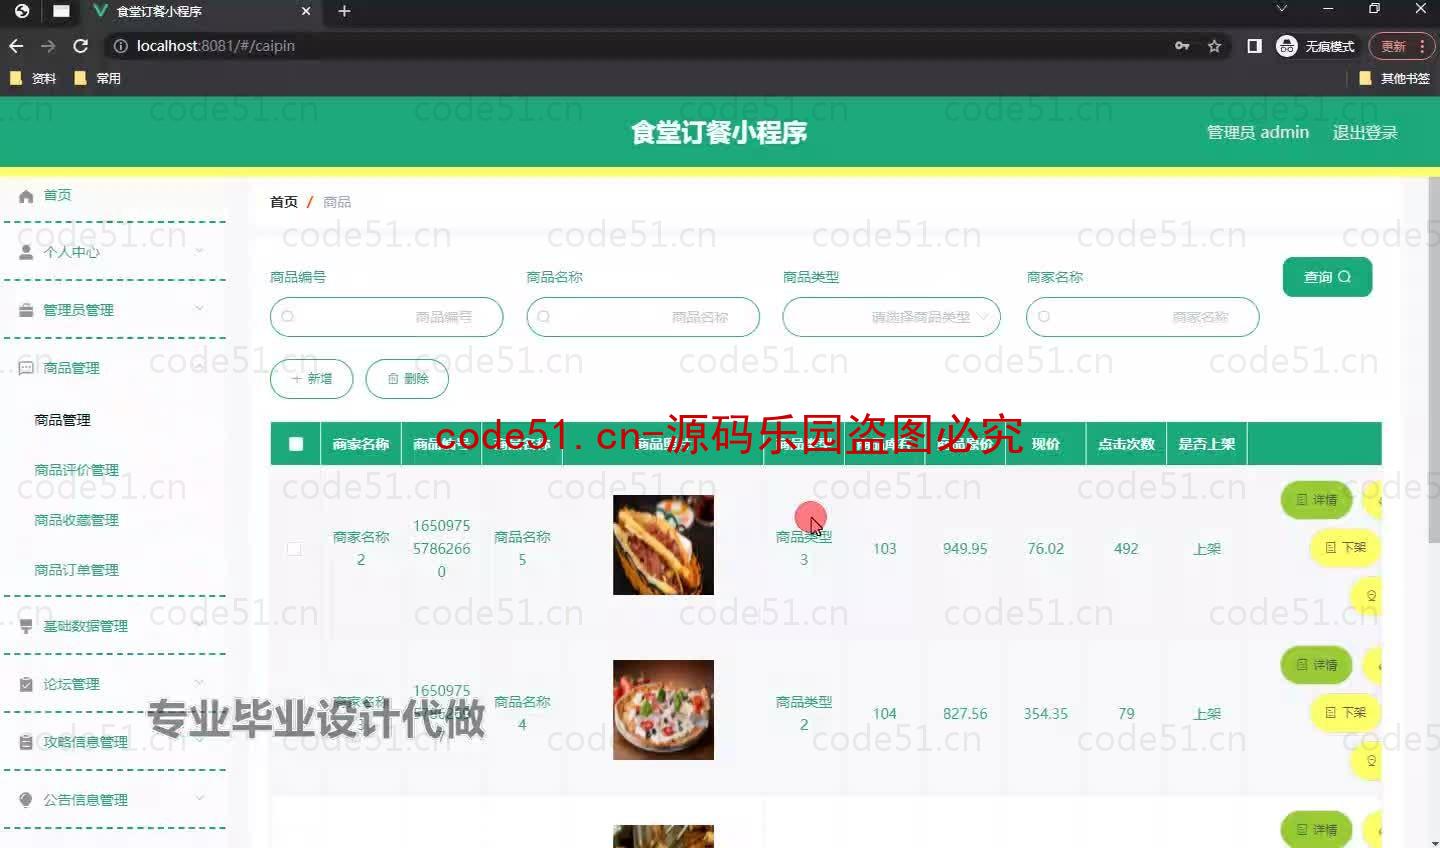
Task: Click the 更新 browser update button
Action: pyautogui.click(x=1401, y=46)
